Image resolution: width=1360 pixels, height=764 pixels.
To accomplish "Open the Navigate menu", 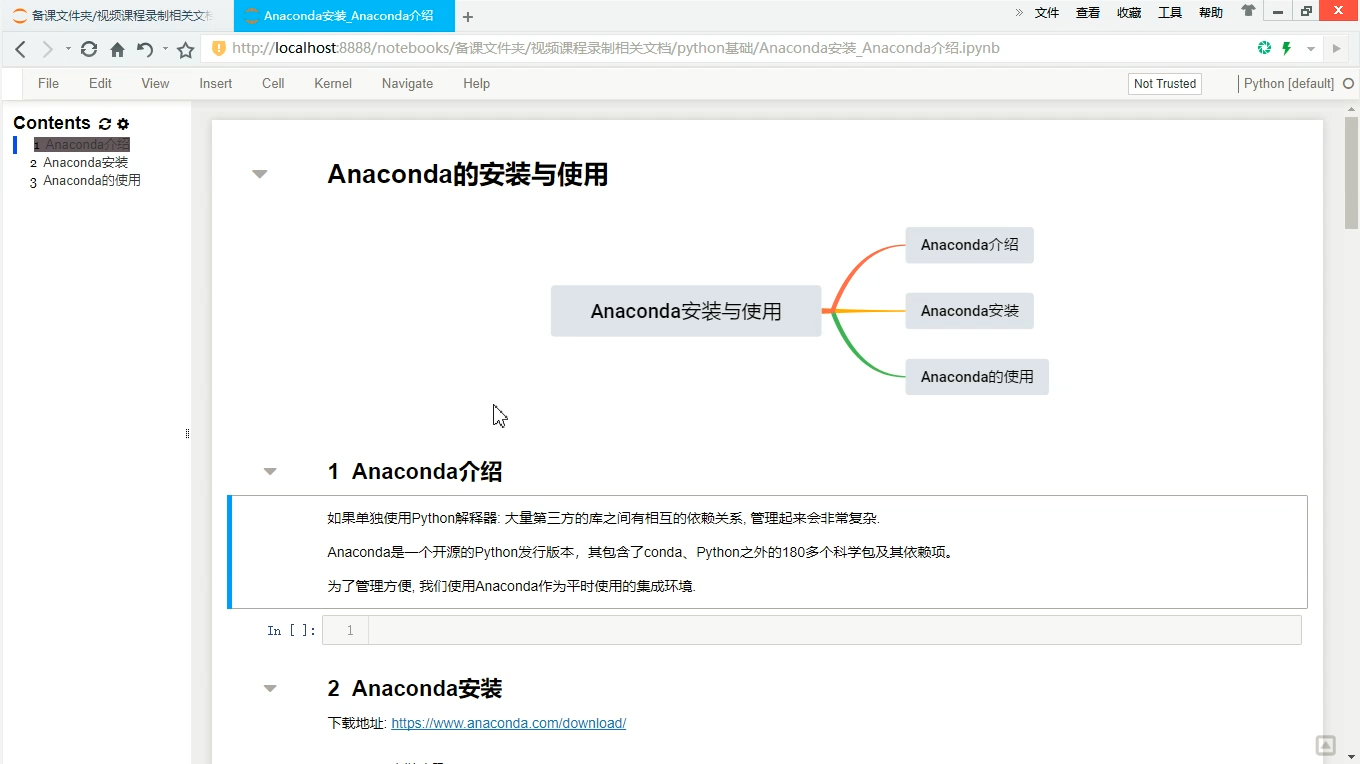I will pyautogui.click(x=407, y=83).
